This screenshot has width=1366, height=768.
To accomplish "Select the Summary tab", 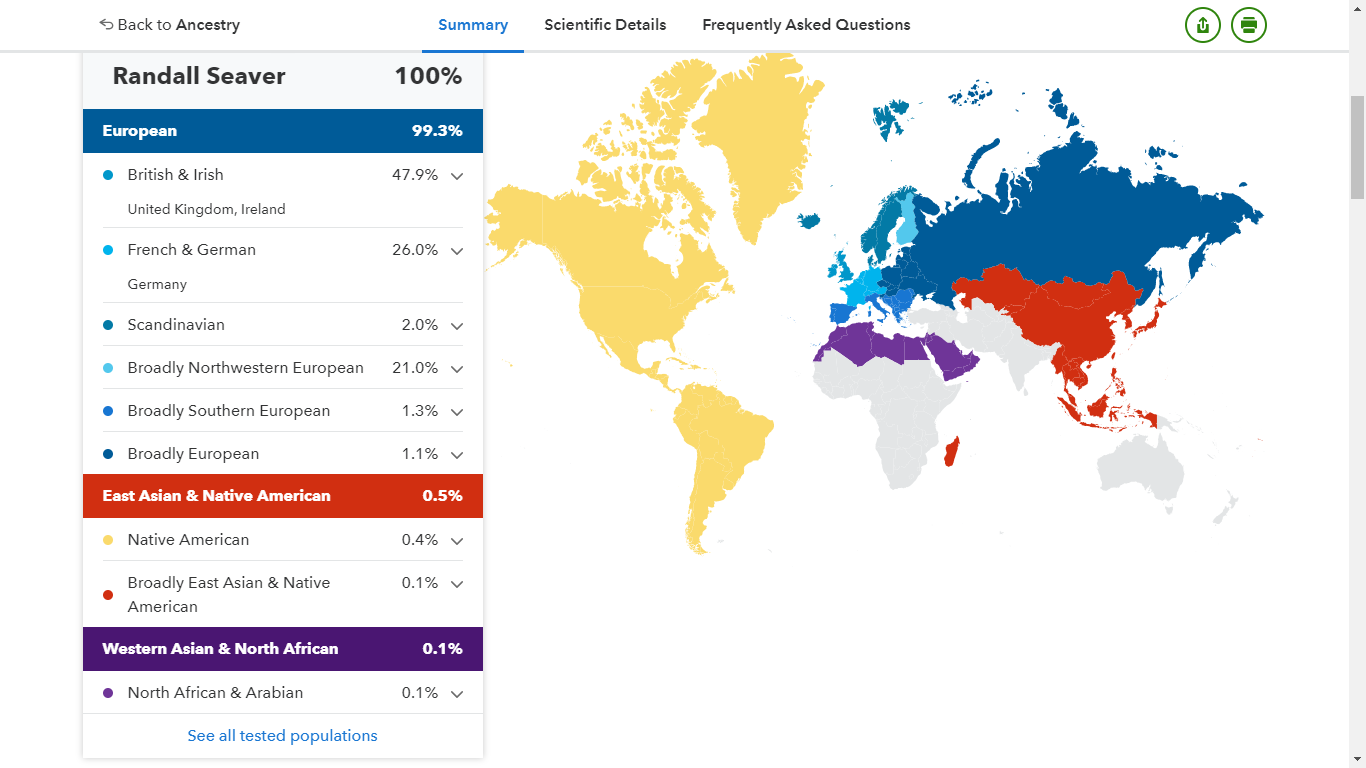I will [x=473, y=25].
